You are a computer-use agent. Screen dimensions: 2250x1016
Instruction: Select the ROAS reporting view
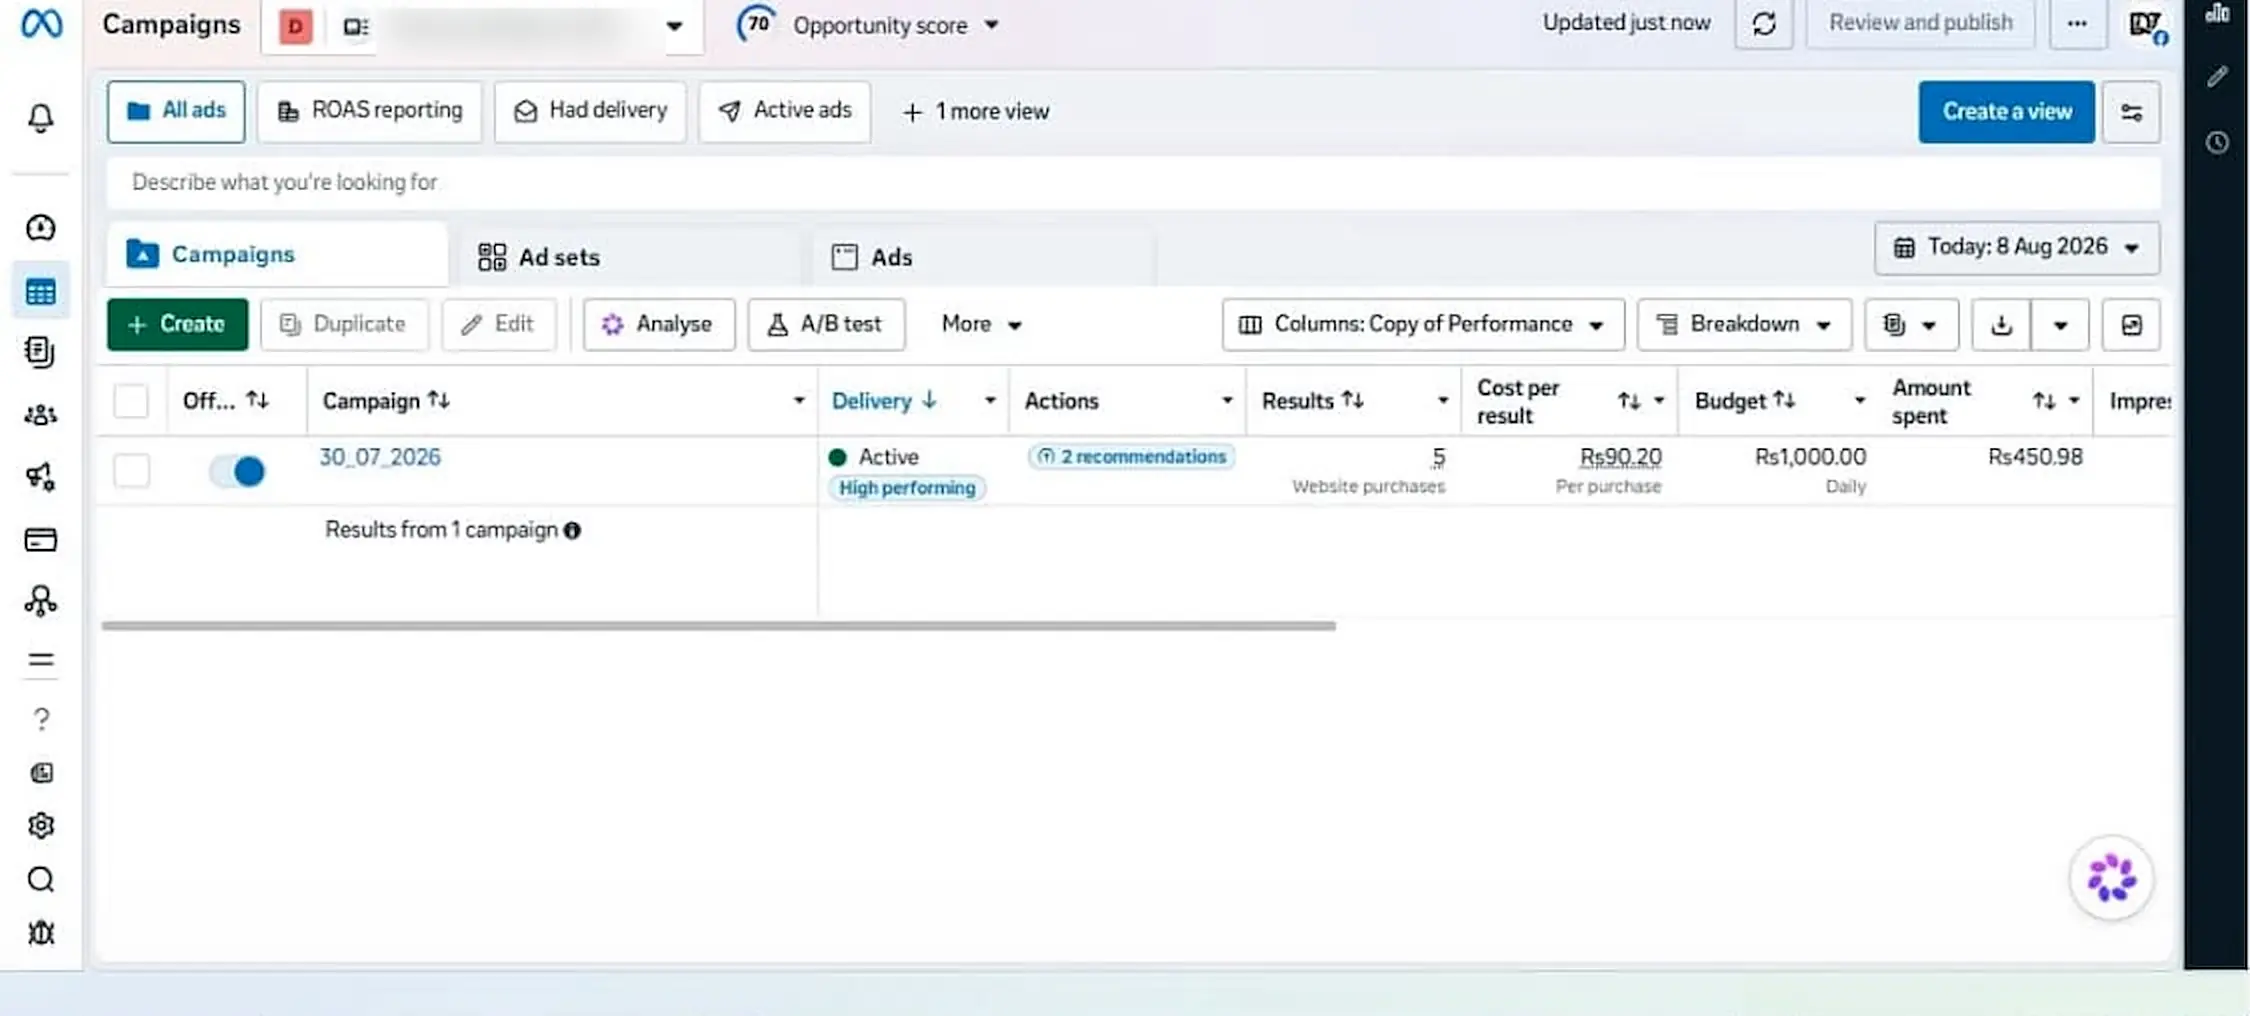(x=369, y=111)
